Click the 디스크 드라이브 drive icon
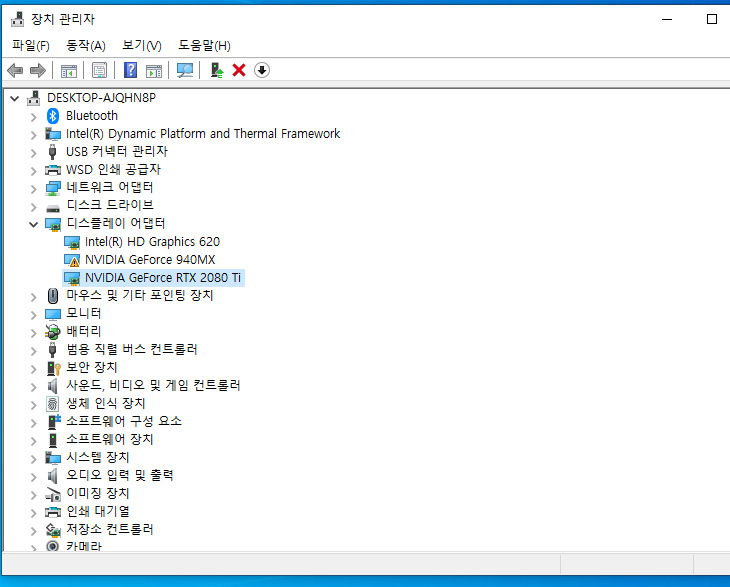Image resolution: width=730 pixels, height=587 pixels. (53, 208)
